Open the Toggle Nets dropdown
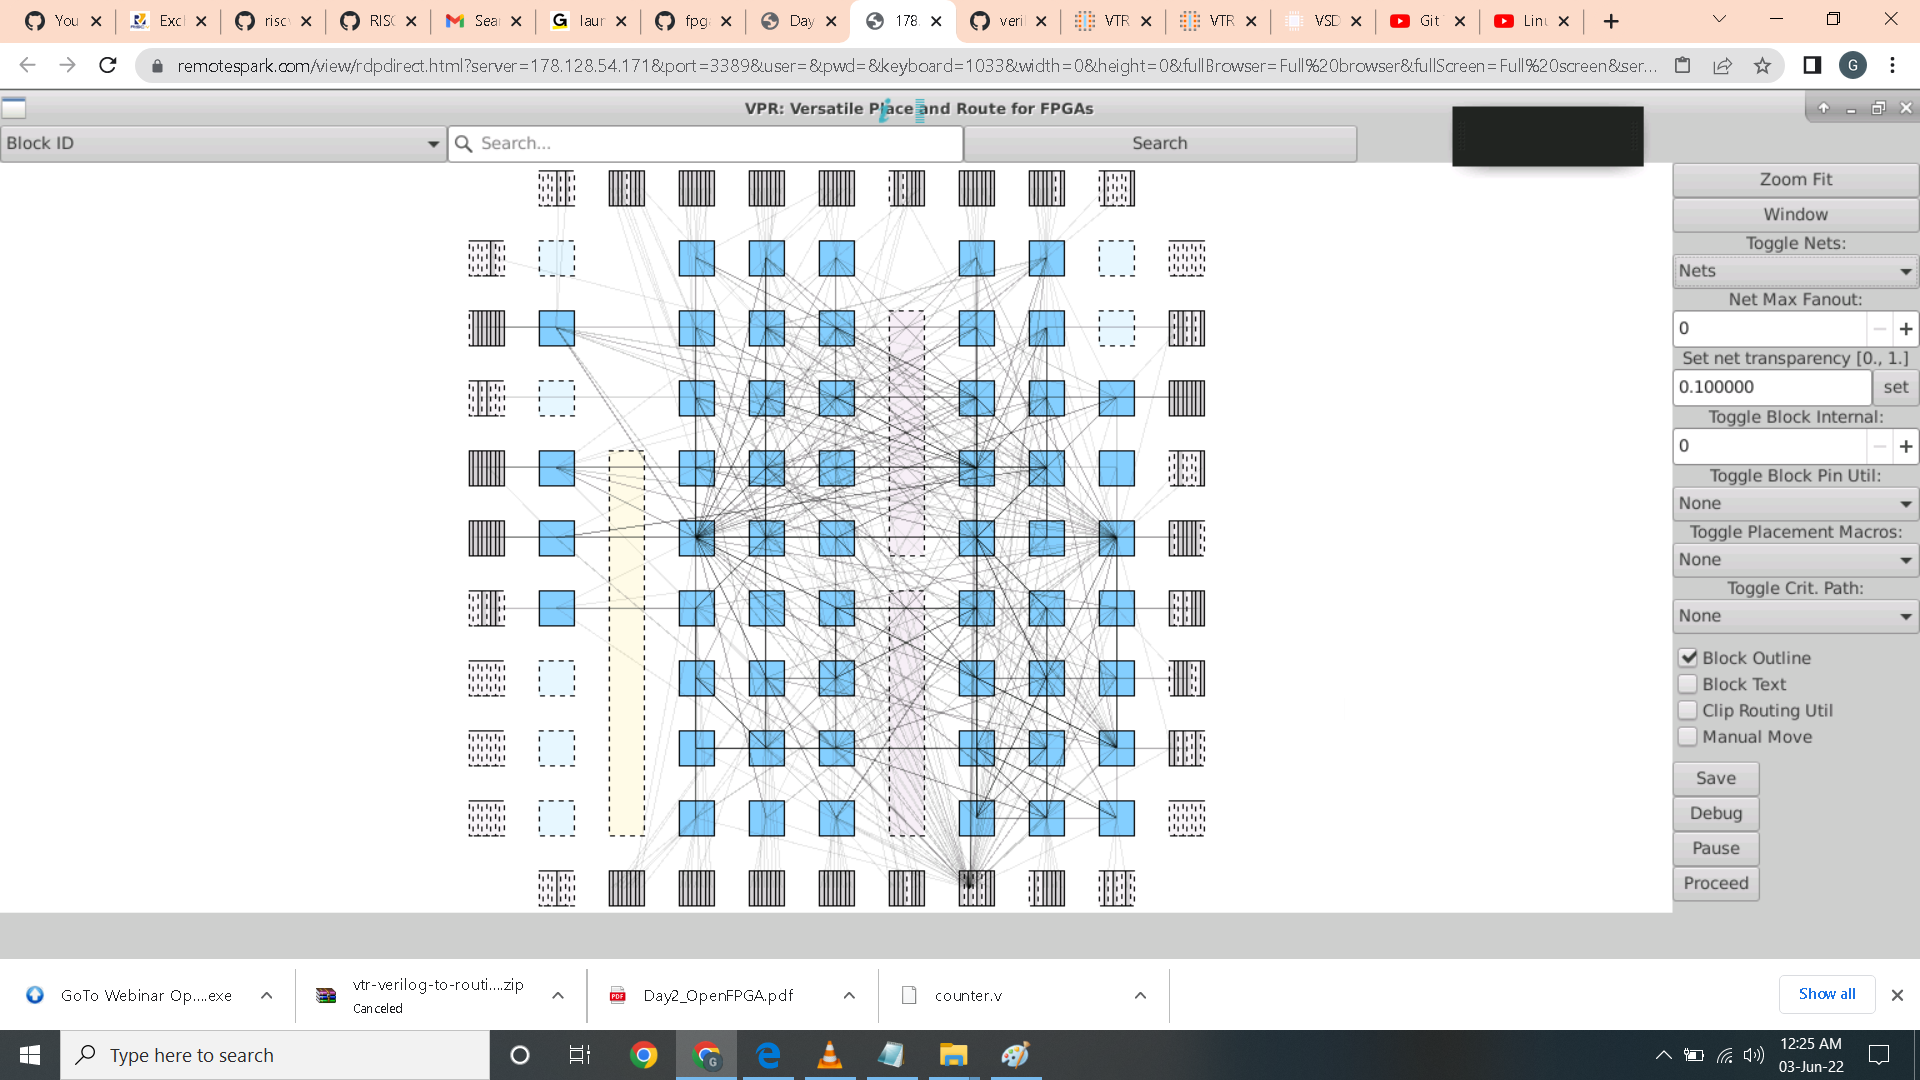1920x1080 pixels. point(1795,271)
